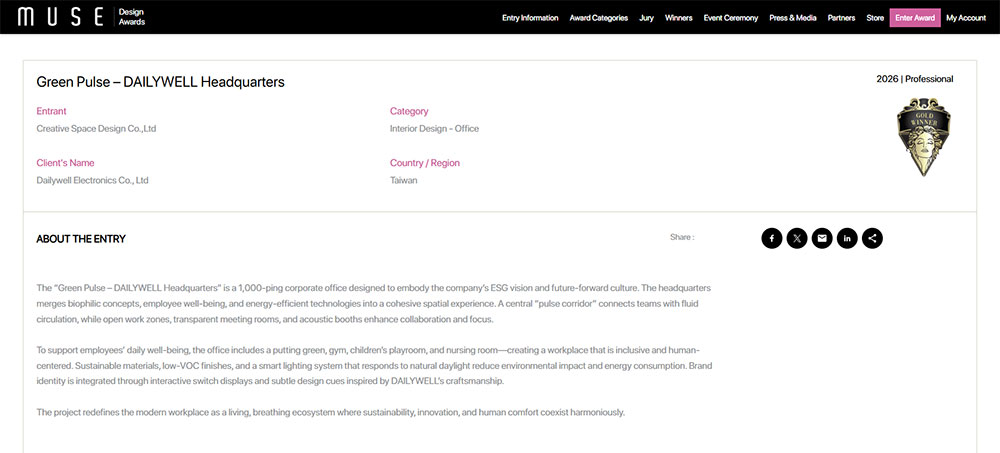Share entry via email icon

(822, 239)
